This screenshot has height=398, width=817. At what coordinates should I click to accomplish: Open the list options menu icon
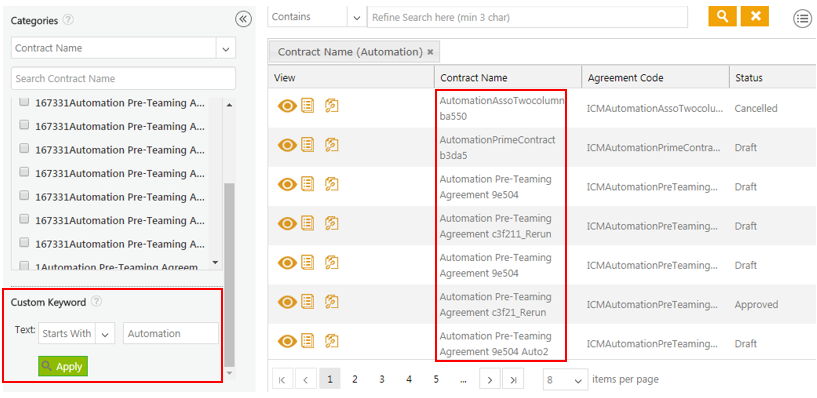click(x=802, y=18)
